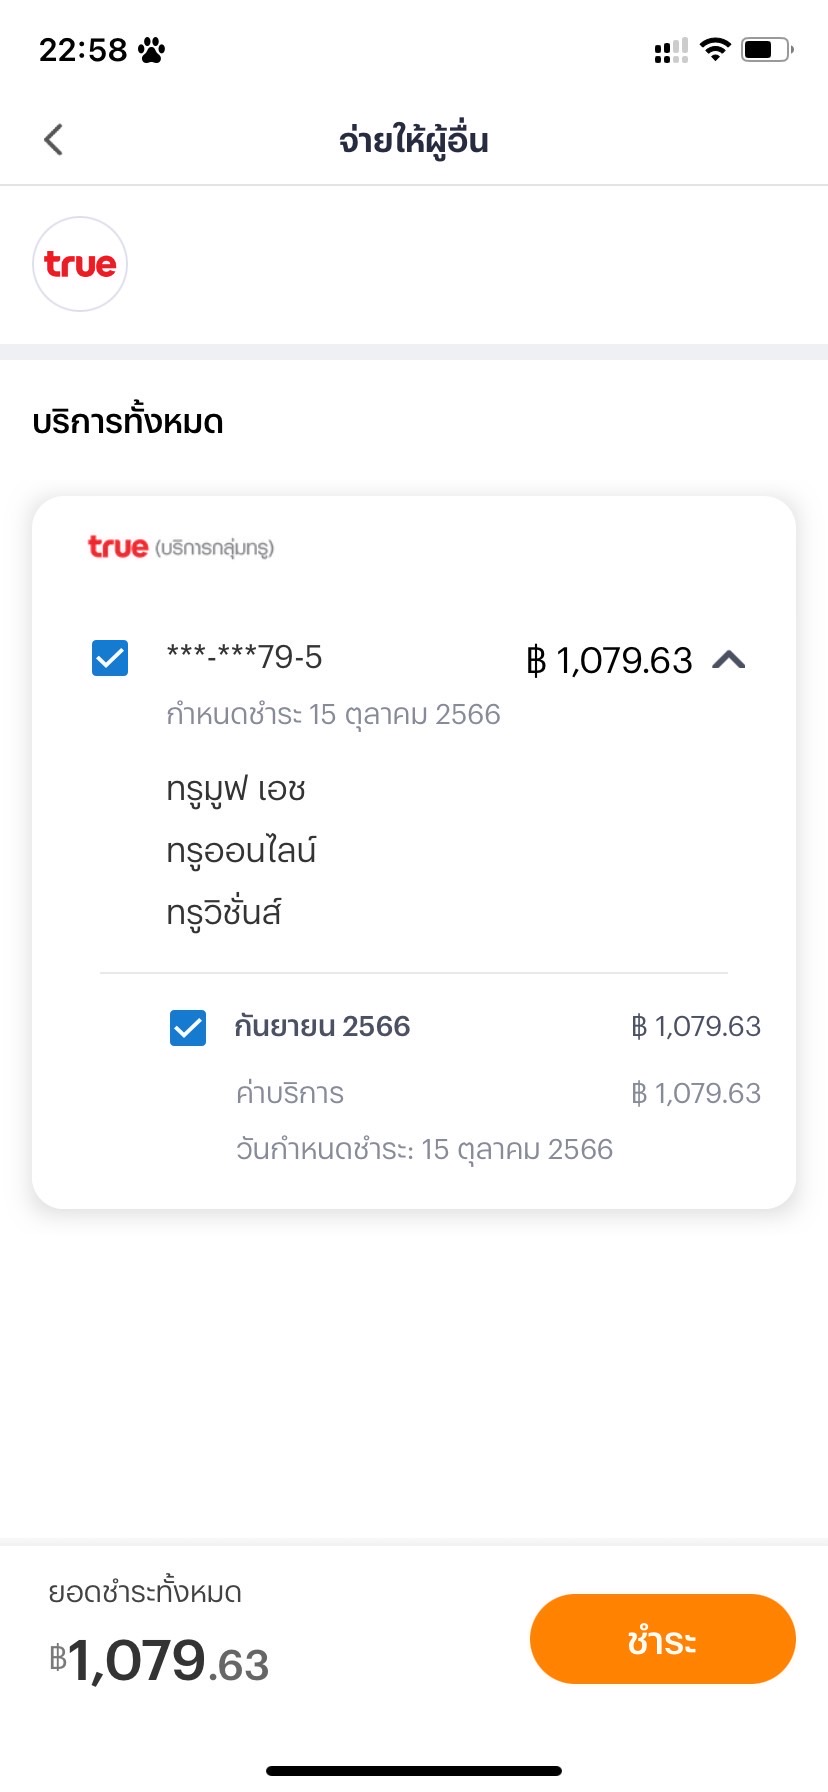Tap the battery icon in the status bar
This screenshot has width=828, height=1792.
click(766, 49)
